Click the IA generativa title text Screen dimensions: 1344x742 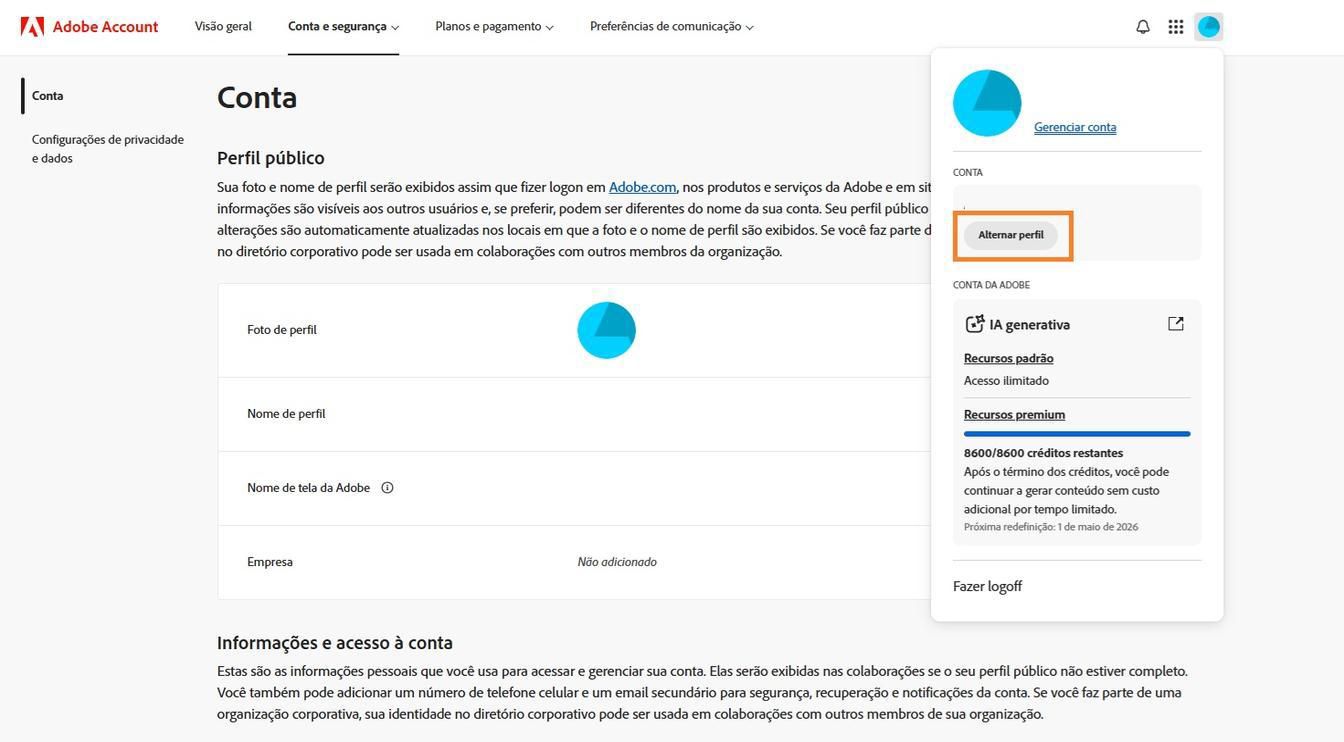point(1030,324)
